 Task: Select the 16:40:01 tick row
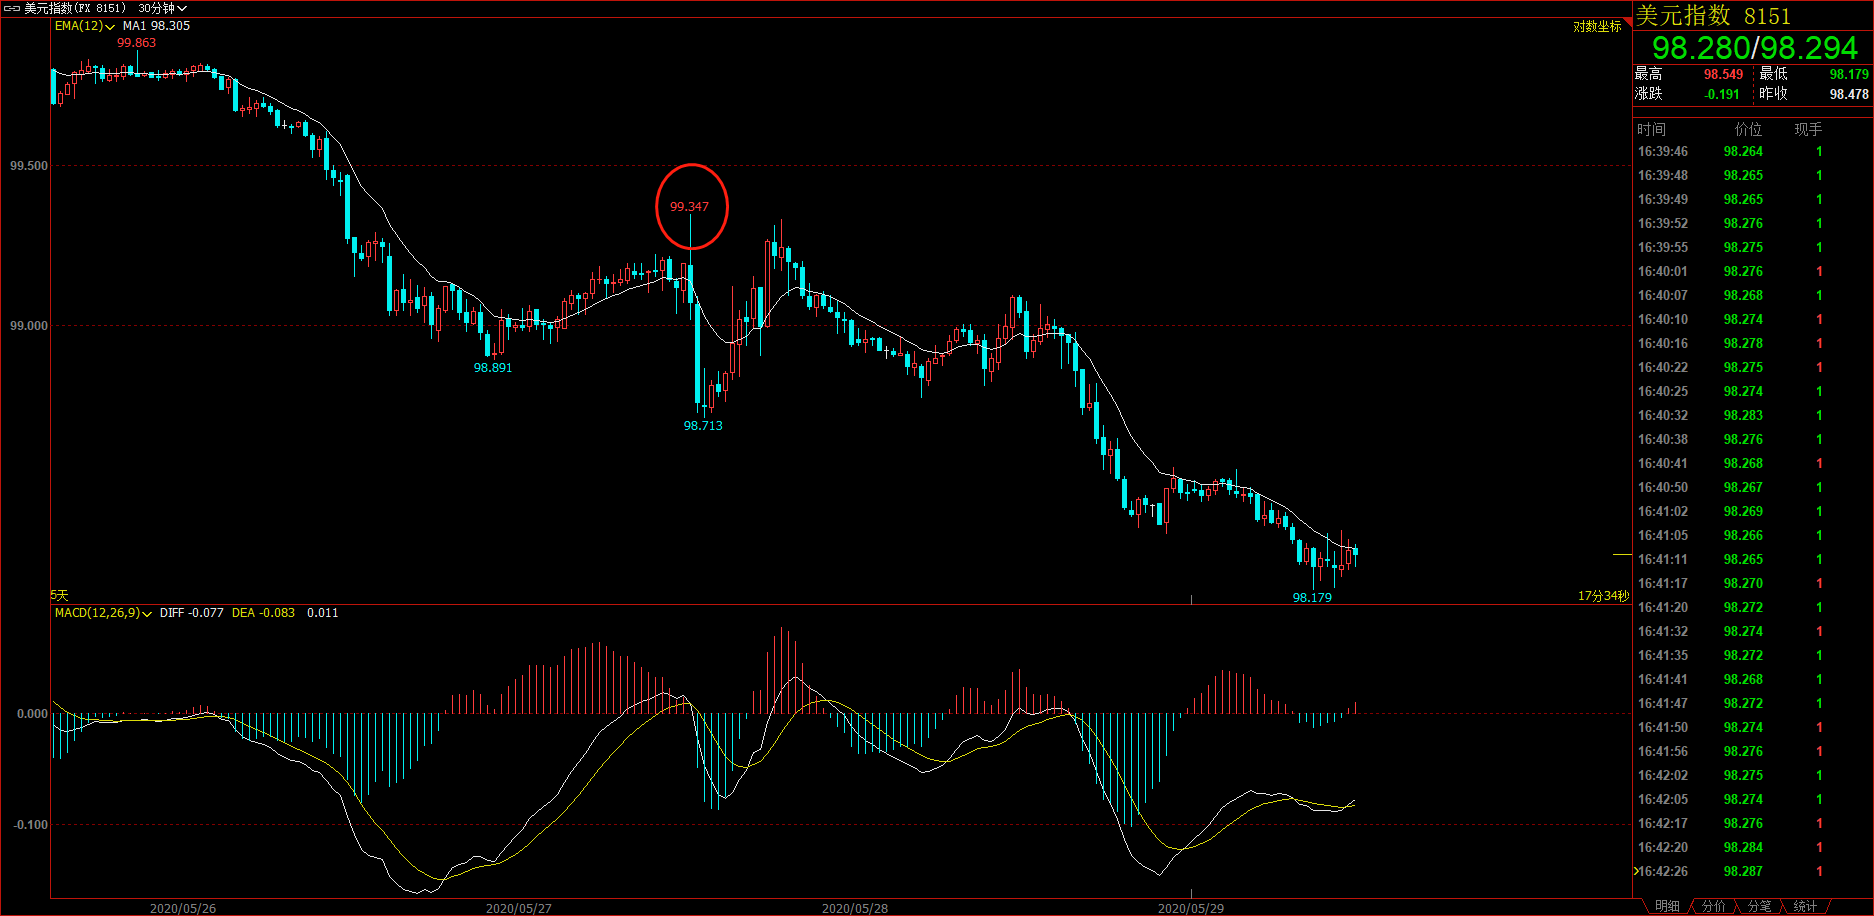1752,272
